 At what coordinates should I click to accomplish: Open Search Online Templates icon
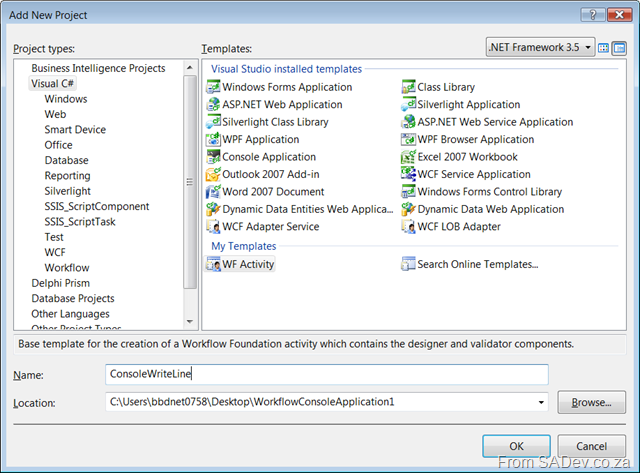[408, 264]
